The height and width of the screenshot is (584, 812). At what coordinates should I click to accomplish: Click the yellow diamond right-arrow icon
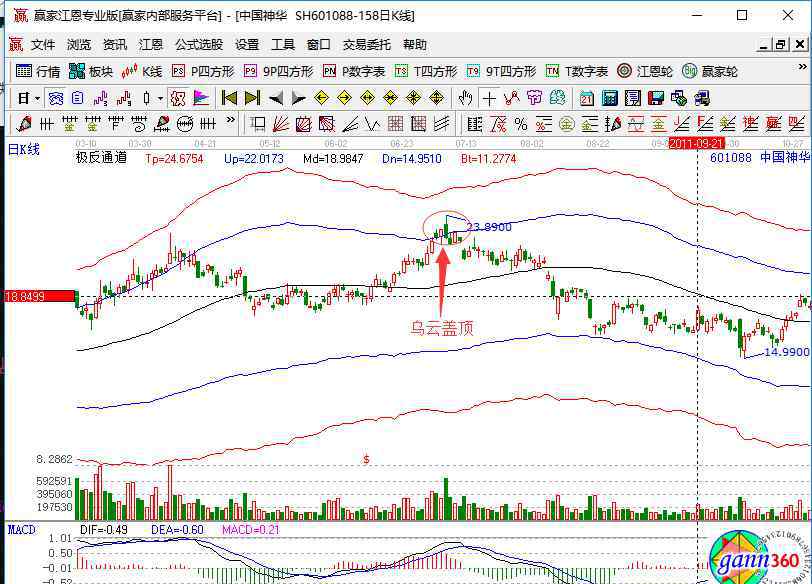coord(344,98)
